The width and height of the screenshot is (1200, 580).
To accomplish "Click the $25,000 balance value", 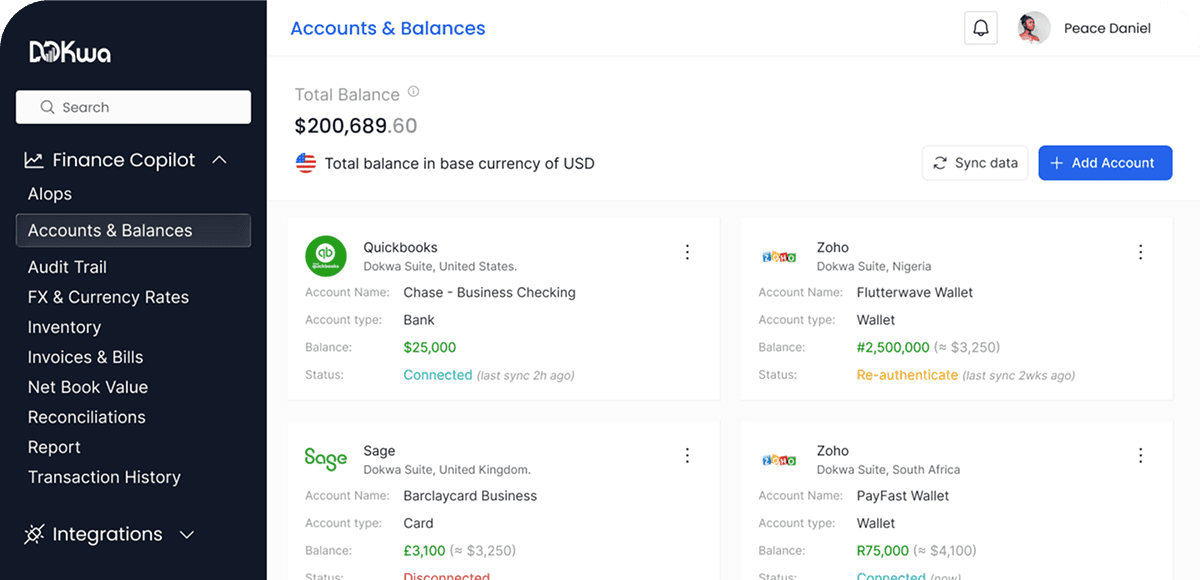I will tap(429, 347).
